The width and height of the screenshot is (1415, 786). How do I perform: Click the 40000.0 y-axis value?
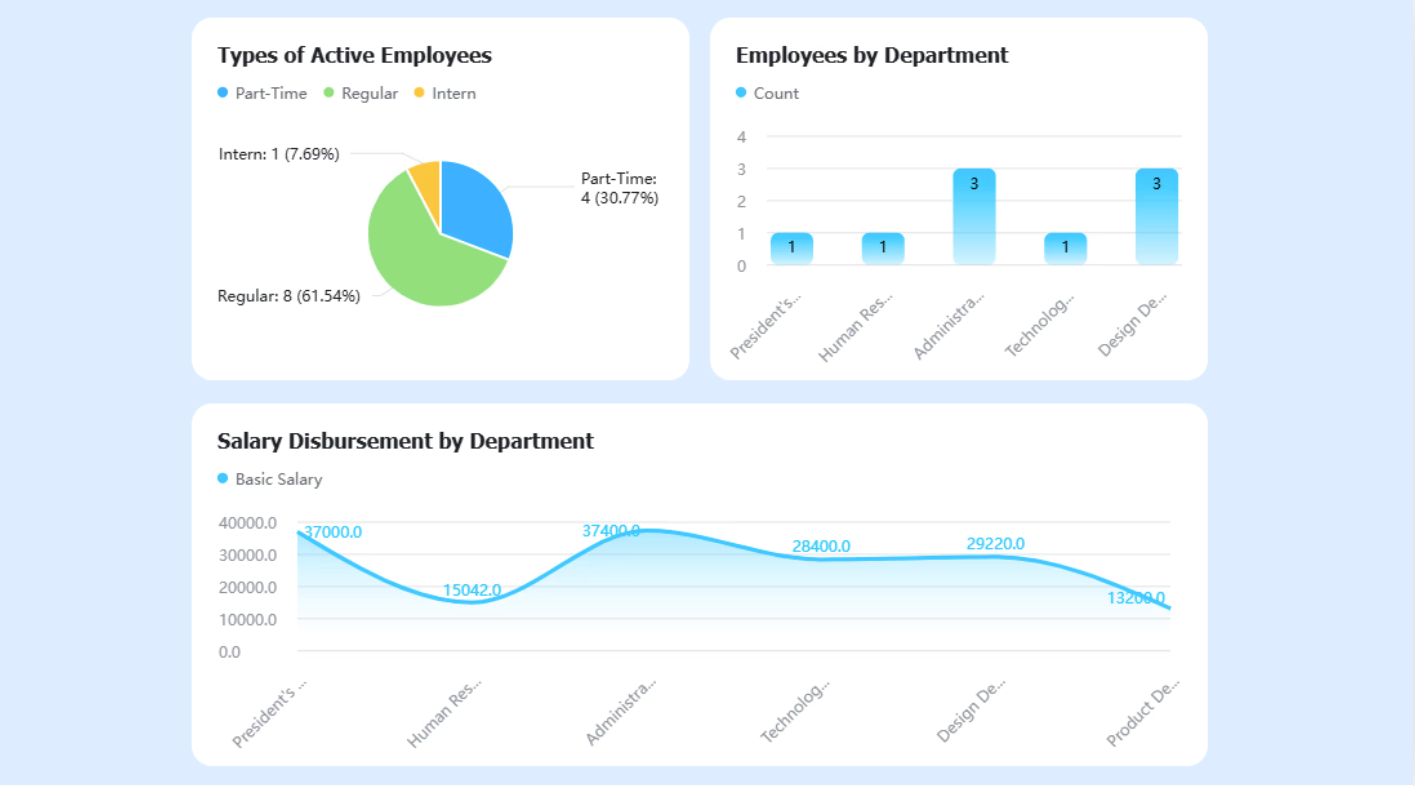(x=247, y=523)
